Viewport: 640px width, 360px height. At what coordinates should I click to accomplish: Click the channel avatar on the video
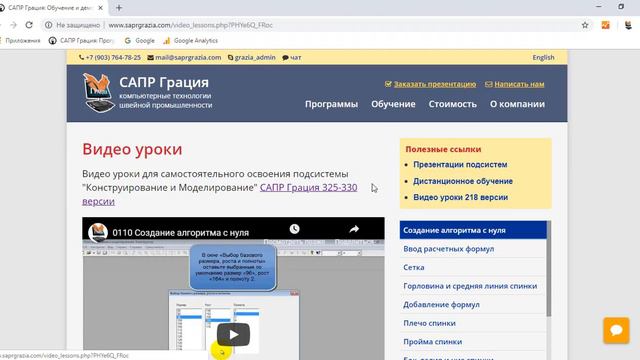coord(98,232)
